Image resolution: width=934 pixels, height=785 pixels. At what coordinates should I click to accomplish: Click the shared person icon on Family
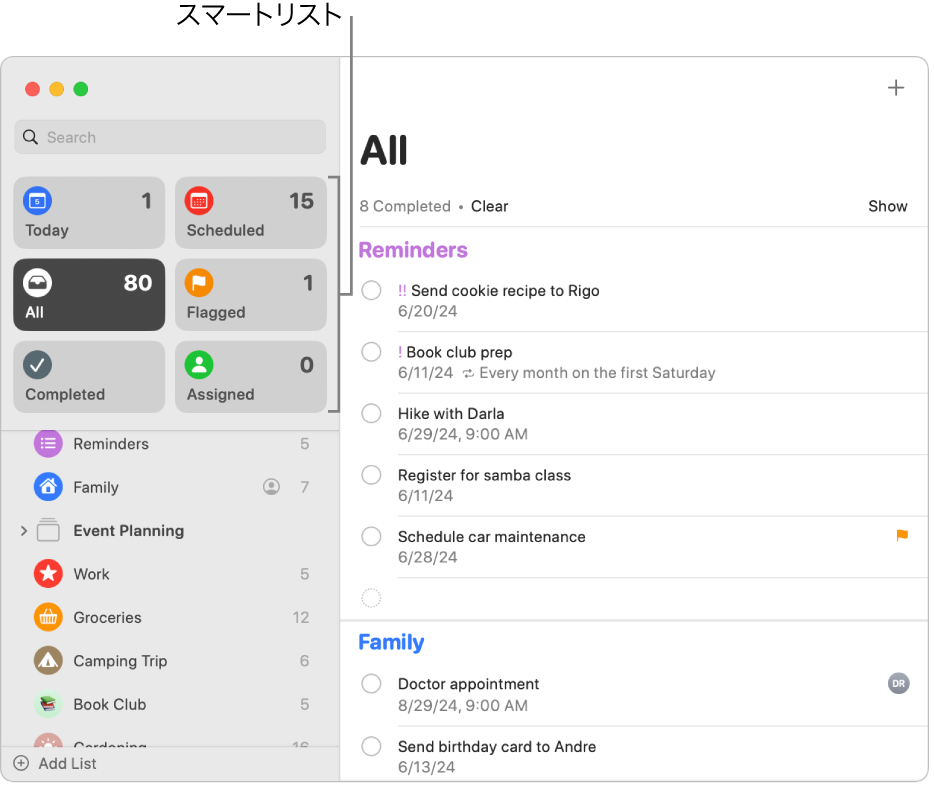[272, 487]
